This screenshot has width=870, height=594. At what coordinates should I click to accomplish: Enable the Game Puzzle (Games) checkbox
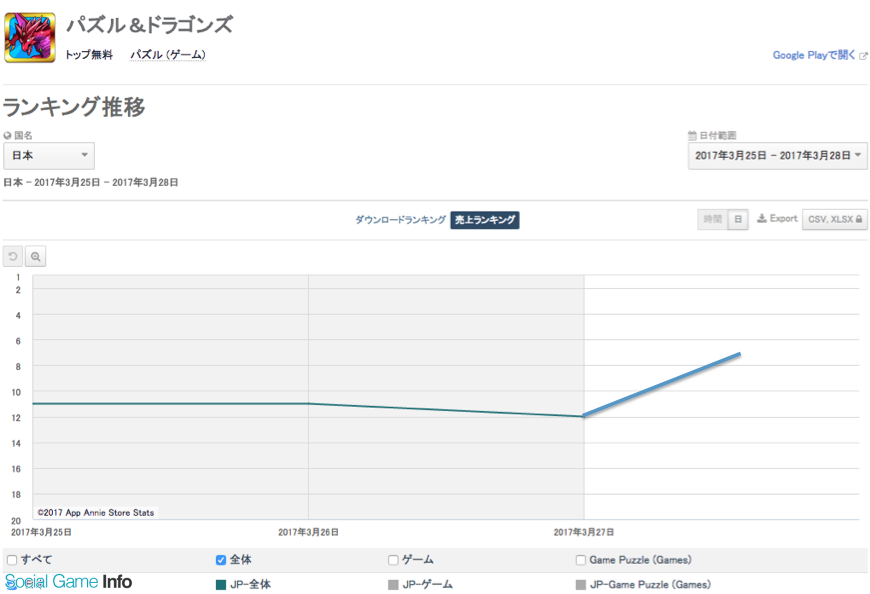tap(580, 560)
